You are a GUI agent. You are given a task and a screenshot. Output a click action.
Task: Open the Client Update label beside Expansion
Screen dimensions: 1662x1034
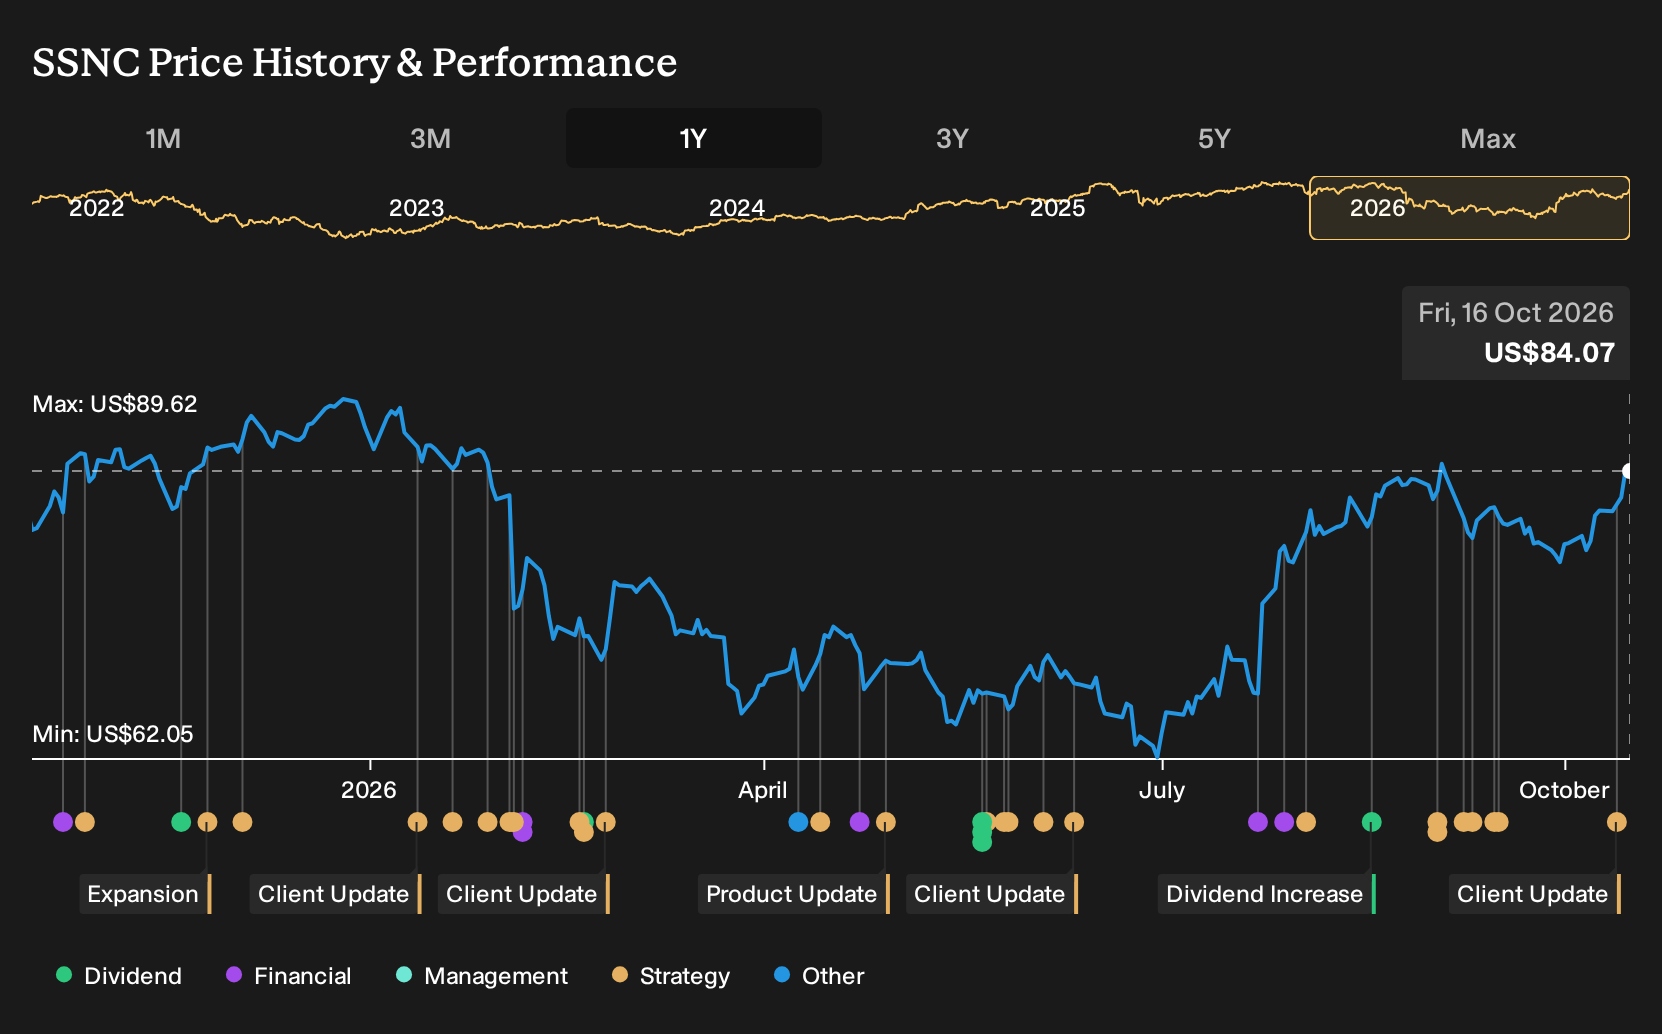(x=336, y=894)
